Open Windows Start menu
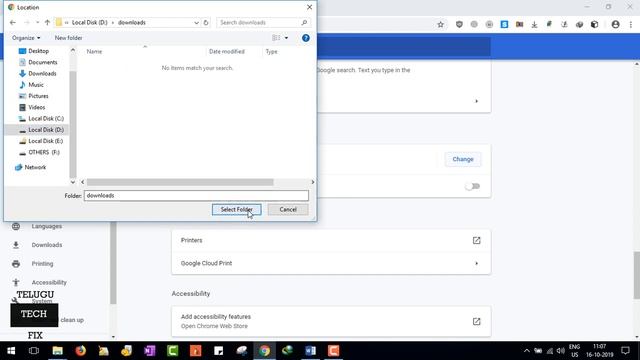 (11, 351)
